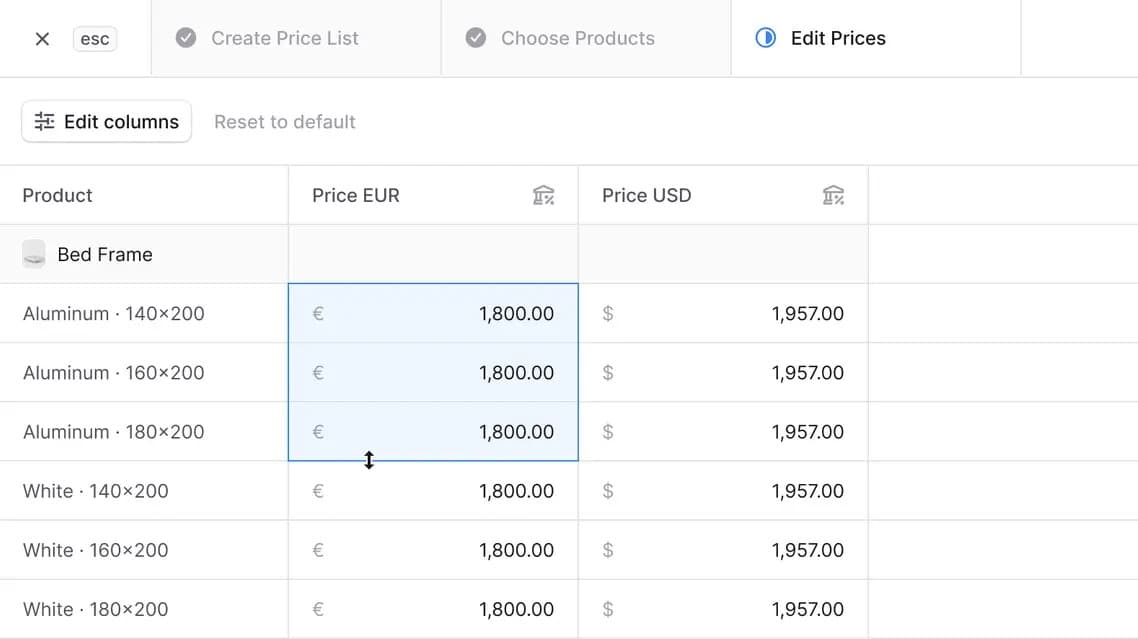Click the sliders icon on Edit columns button

[x=43, y=121]
